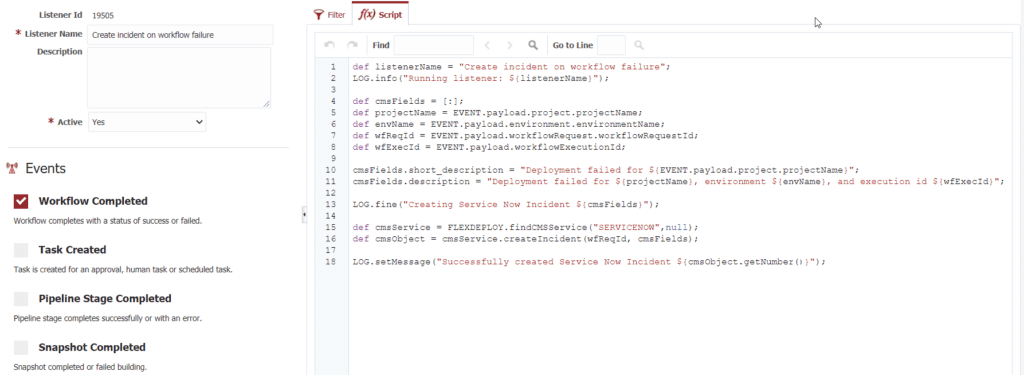Click the Go to Line magnifier icon

click(639, 45)
